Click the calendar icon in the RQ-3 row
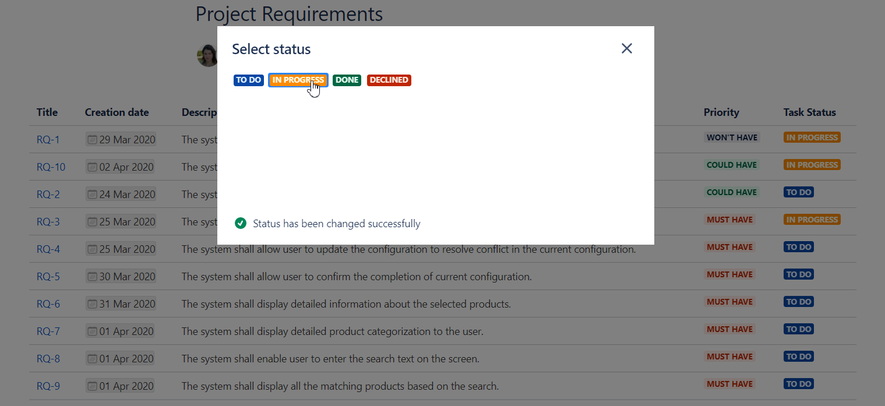885x406 pixels. [93, 222]
